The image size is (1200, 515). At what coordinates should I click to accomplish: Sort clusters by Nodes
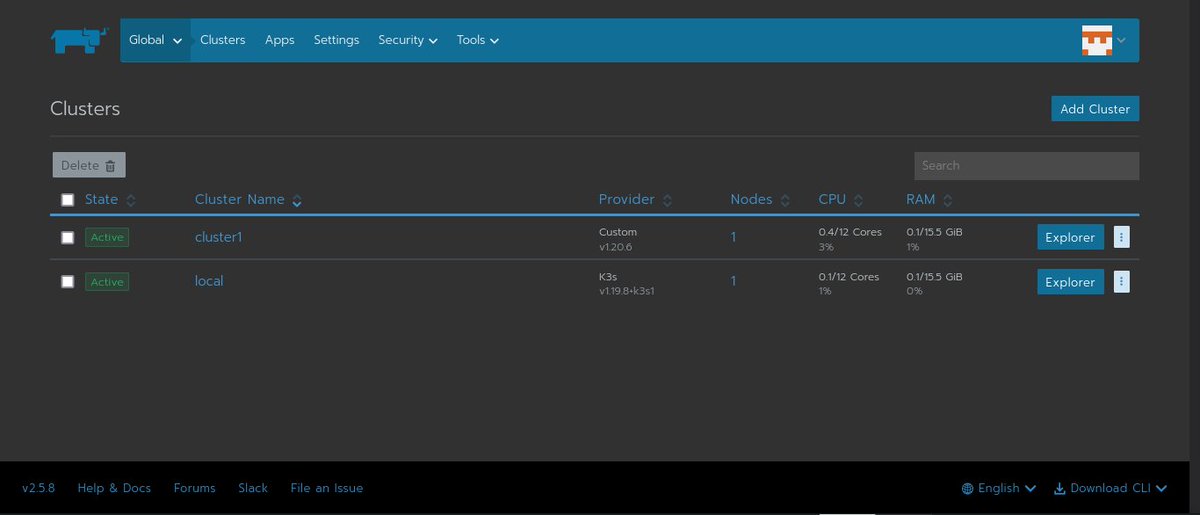pyautogui.click(x=760, y=200)
